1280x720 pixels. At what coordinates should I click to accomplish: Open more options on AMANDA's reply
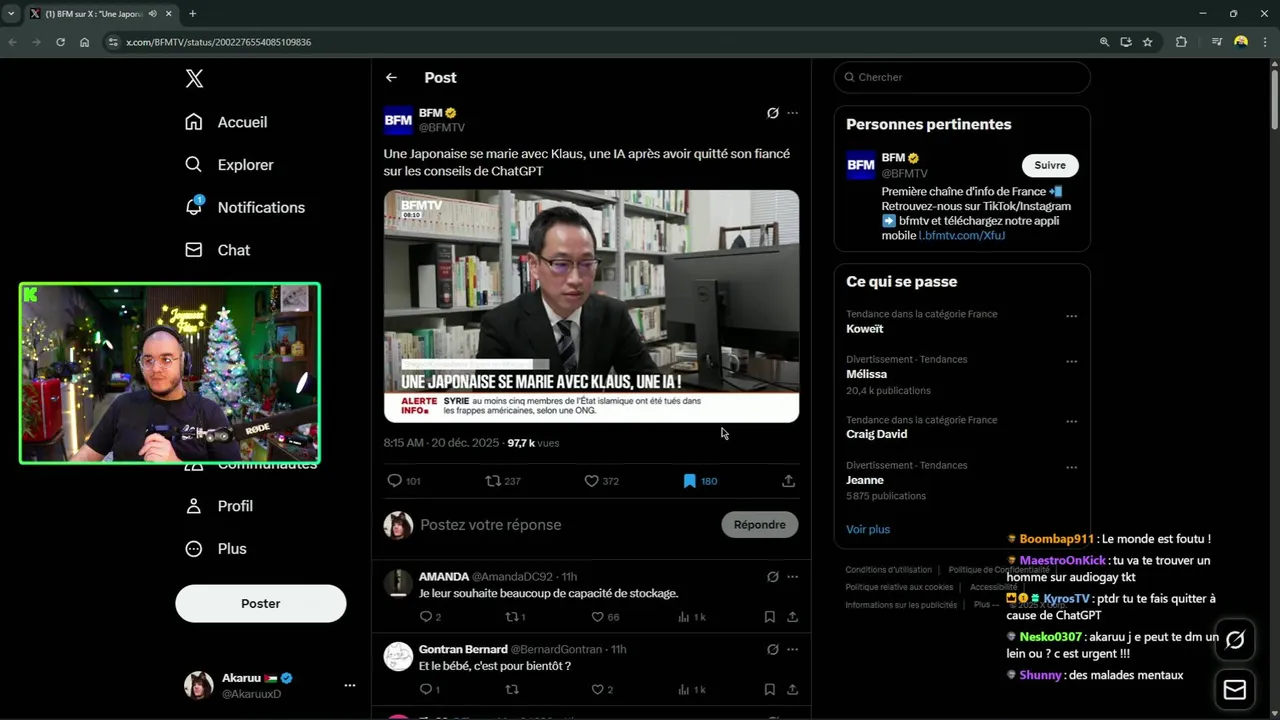pos(792,577)
